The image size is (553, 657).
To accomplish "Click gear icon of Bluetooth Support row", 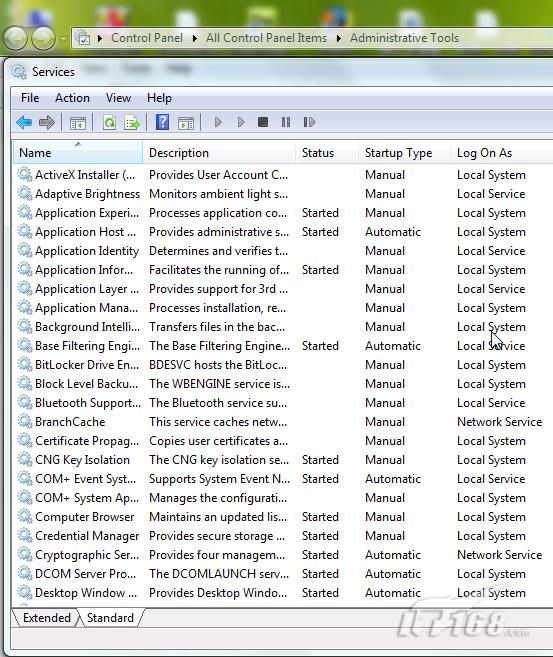I will pyautogui.click(x=25, y=402).
